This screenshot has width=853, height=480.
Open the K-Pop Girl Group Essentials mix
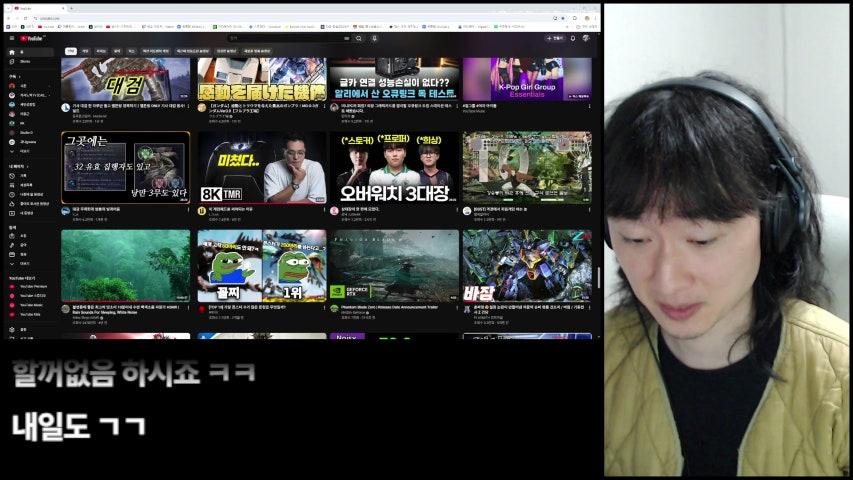tap(527, 79)
